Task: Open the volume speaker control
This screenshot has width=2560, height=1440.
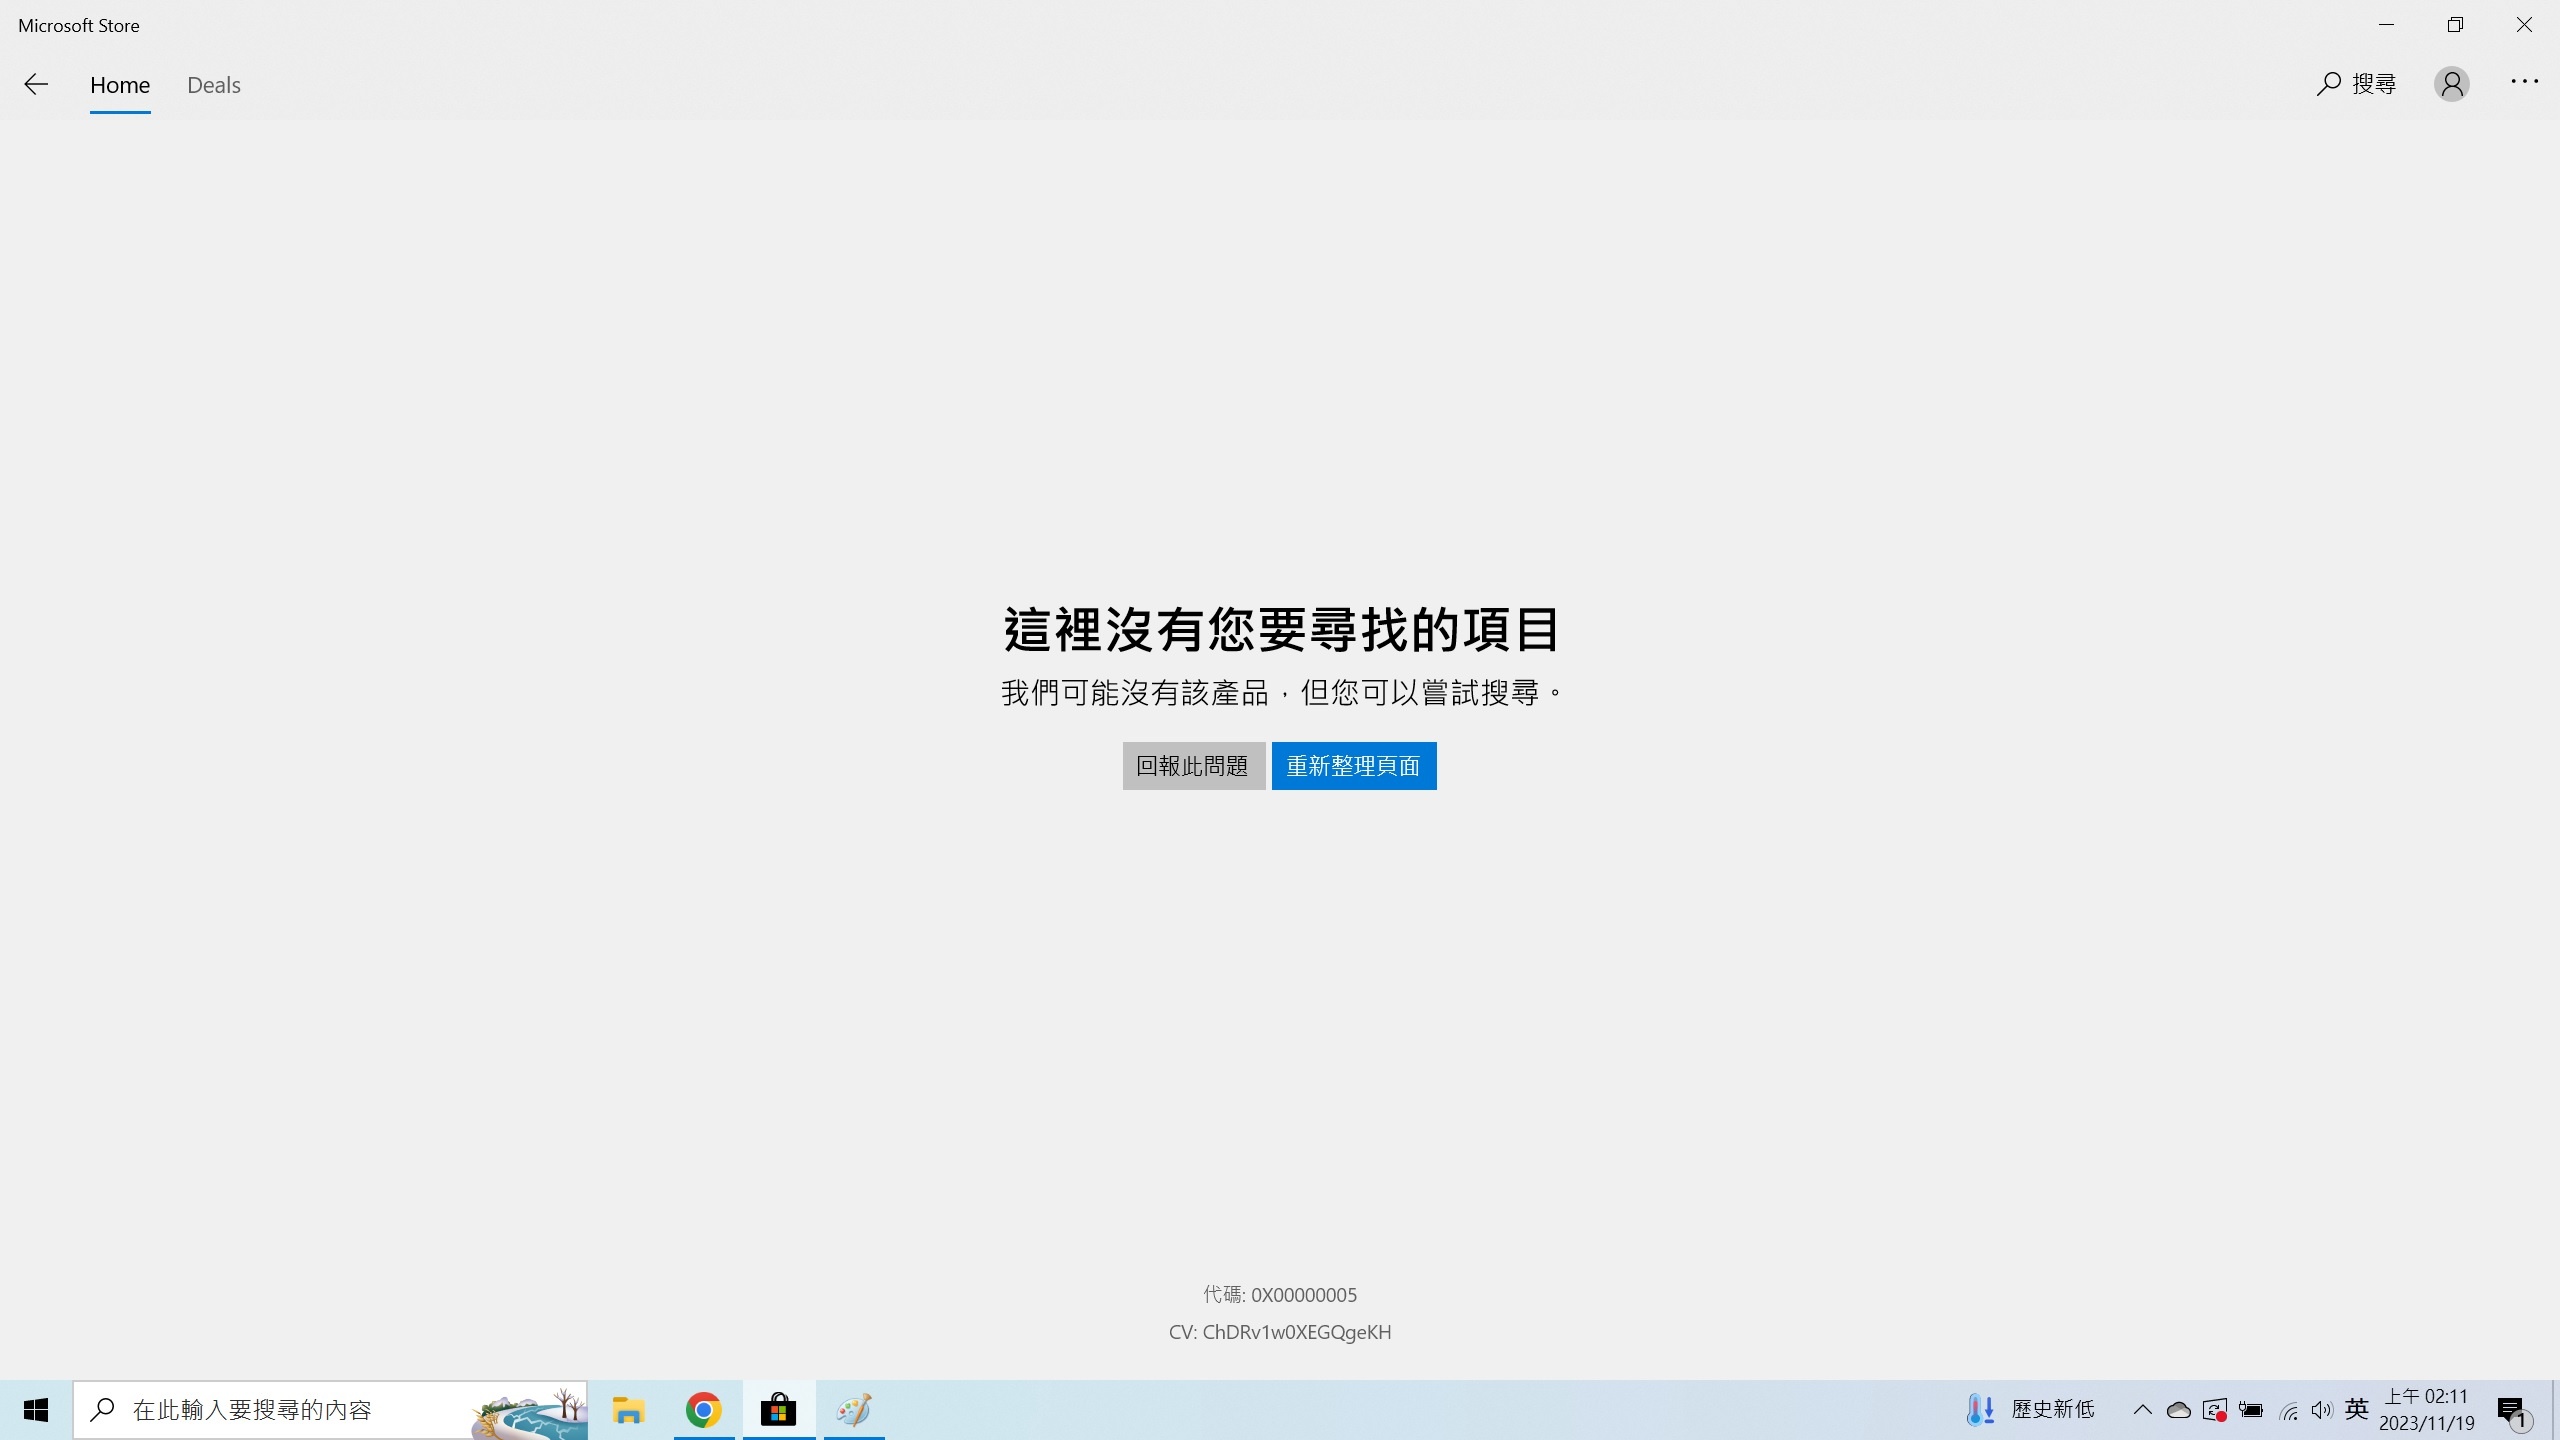Action: pyautogui.click(x=2322, y=1410)
